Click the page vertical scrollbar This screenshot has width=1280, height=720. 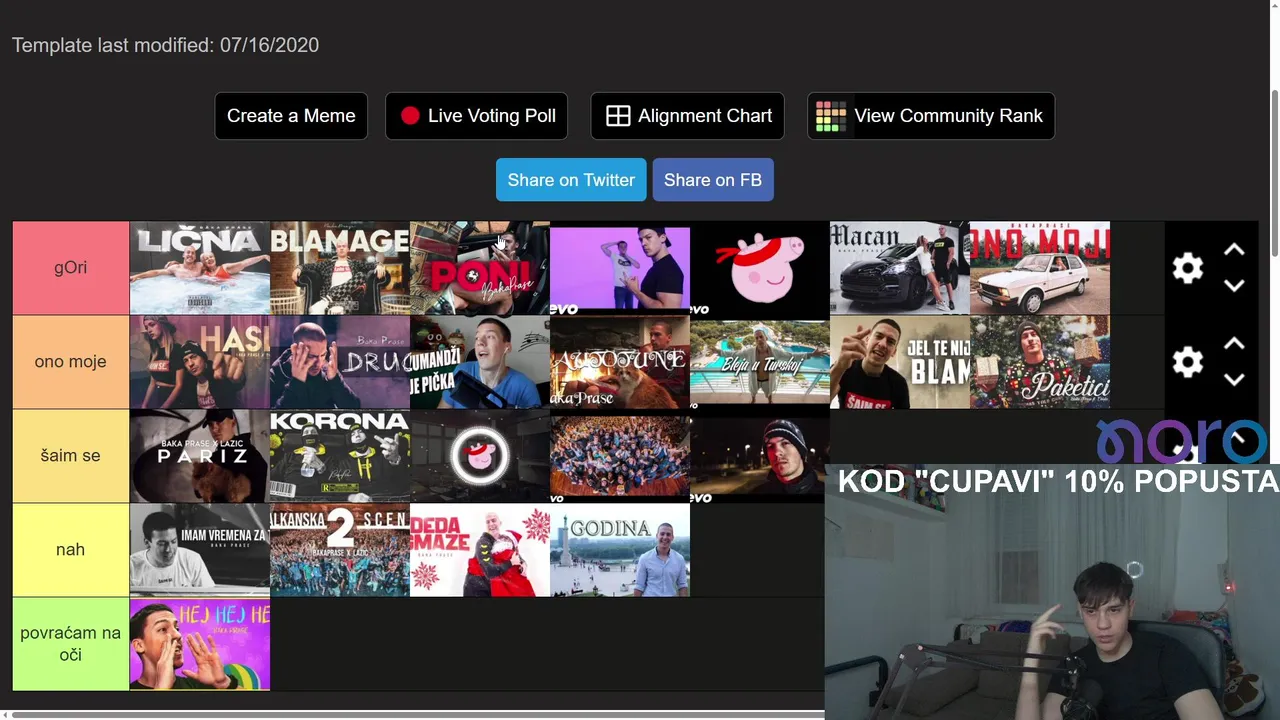1274,175
